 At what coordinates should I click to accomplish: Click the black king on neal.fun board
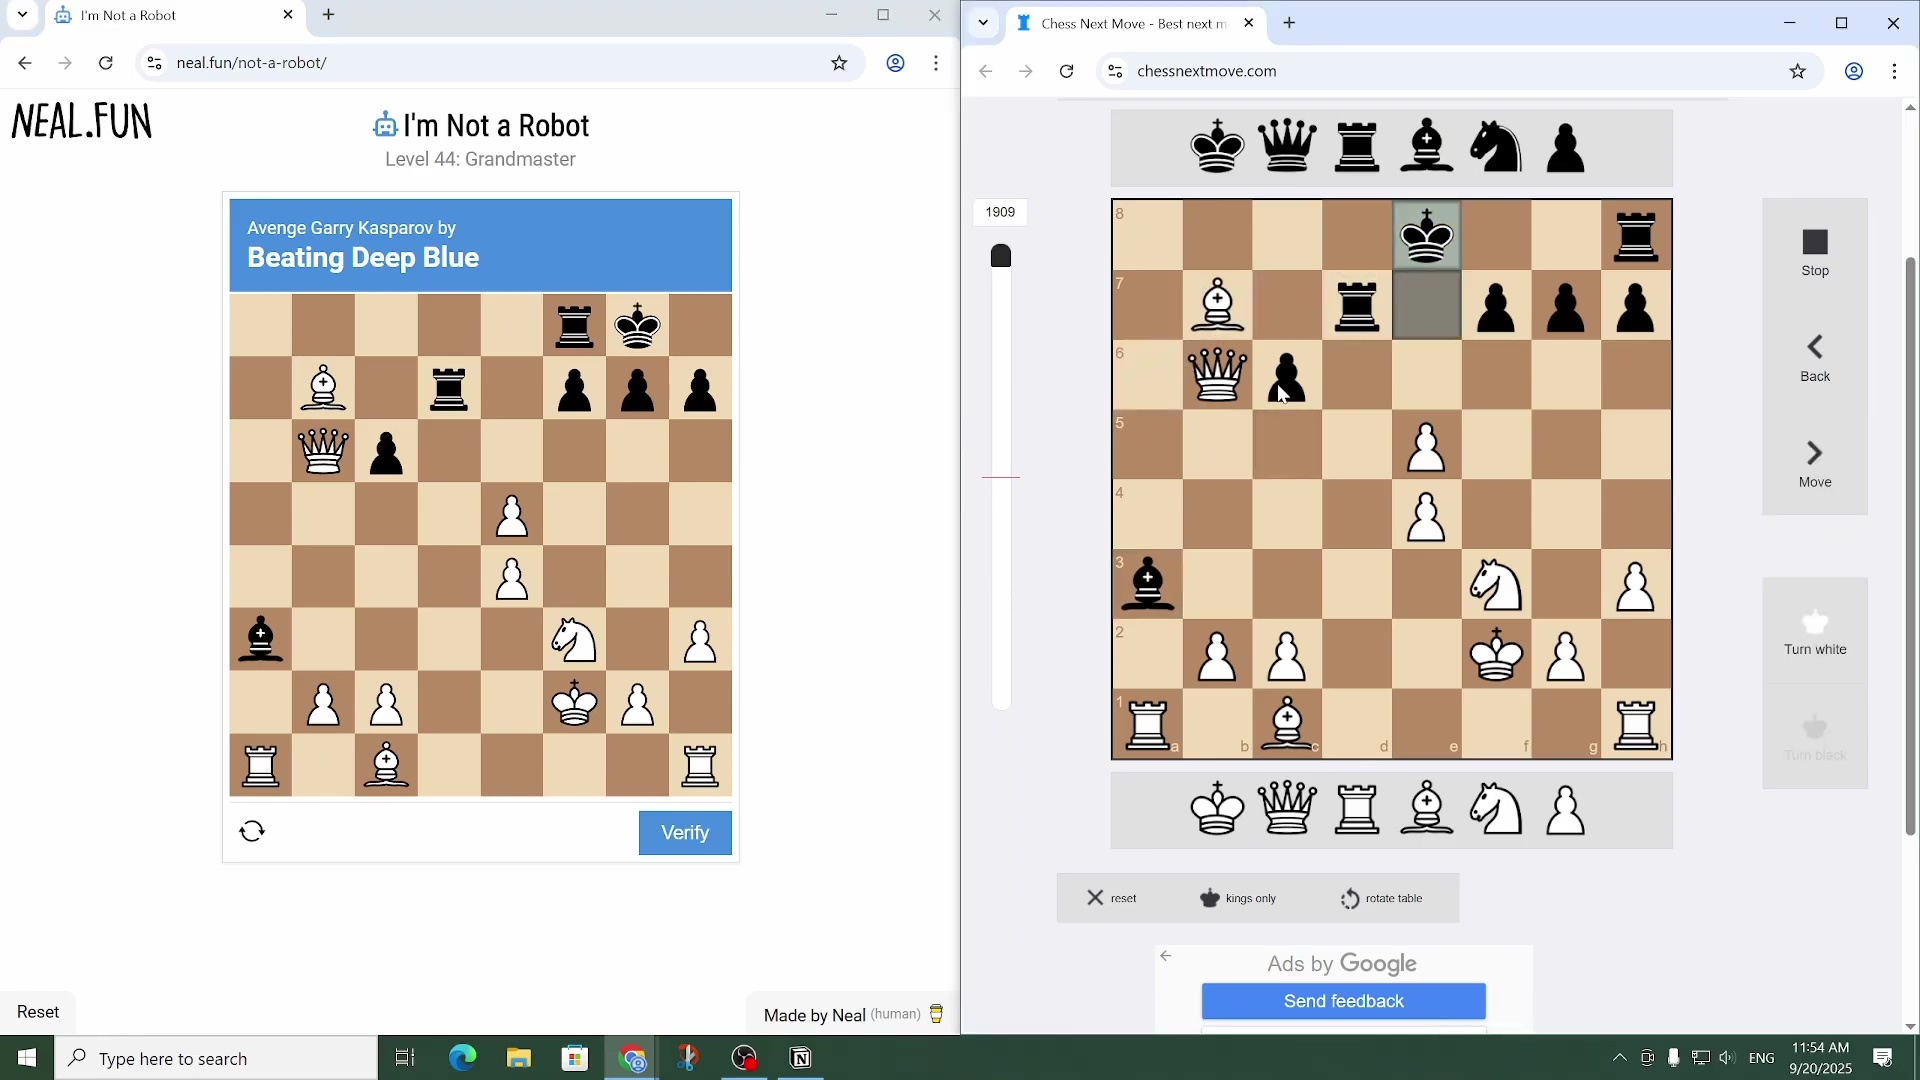click(x=638, y=325)
